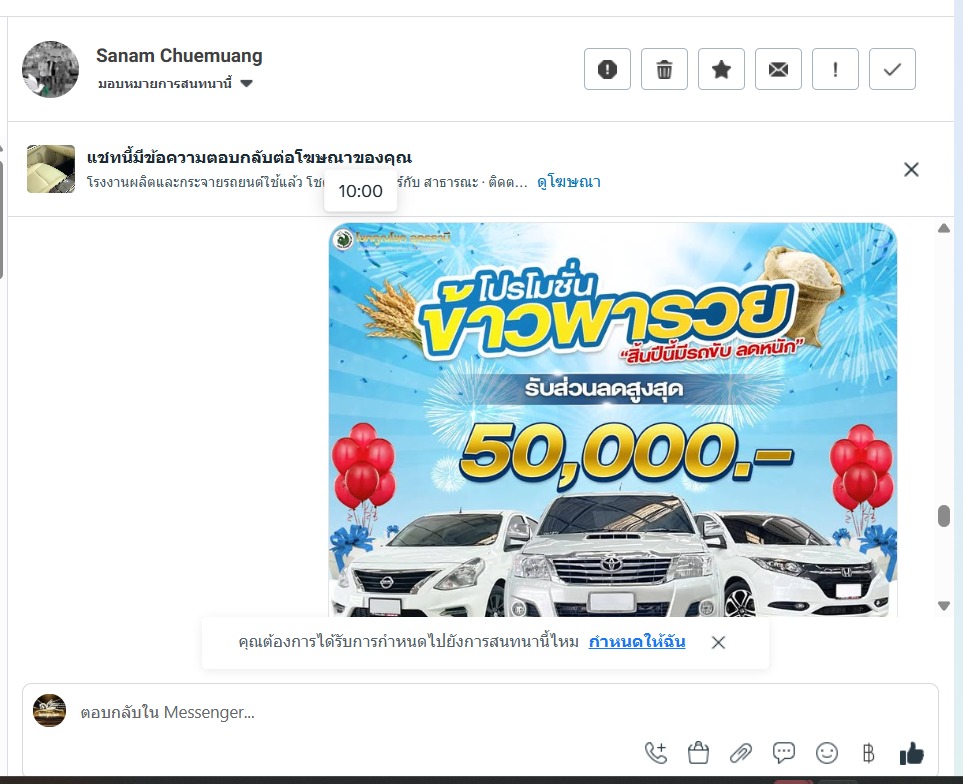Screen dimensions: 963x784
Task: Open the promotion image in the chat
Action: 613,420
